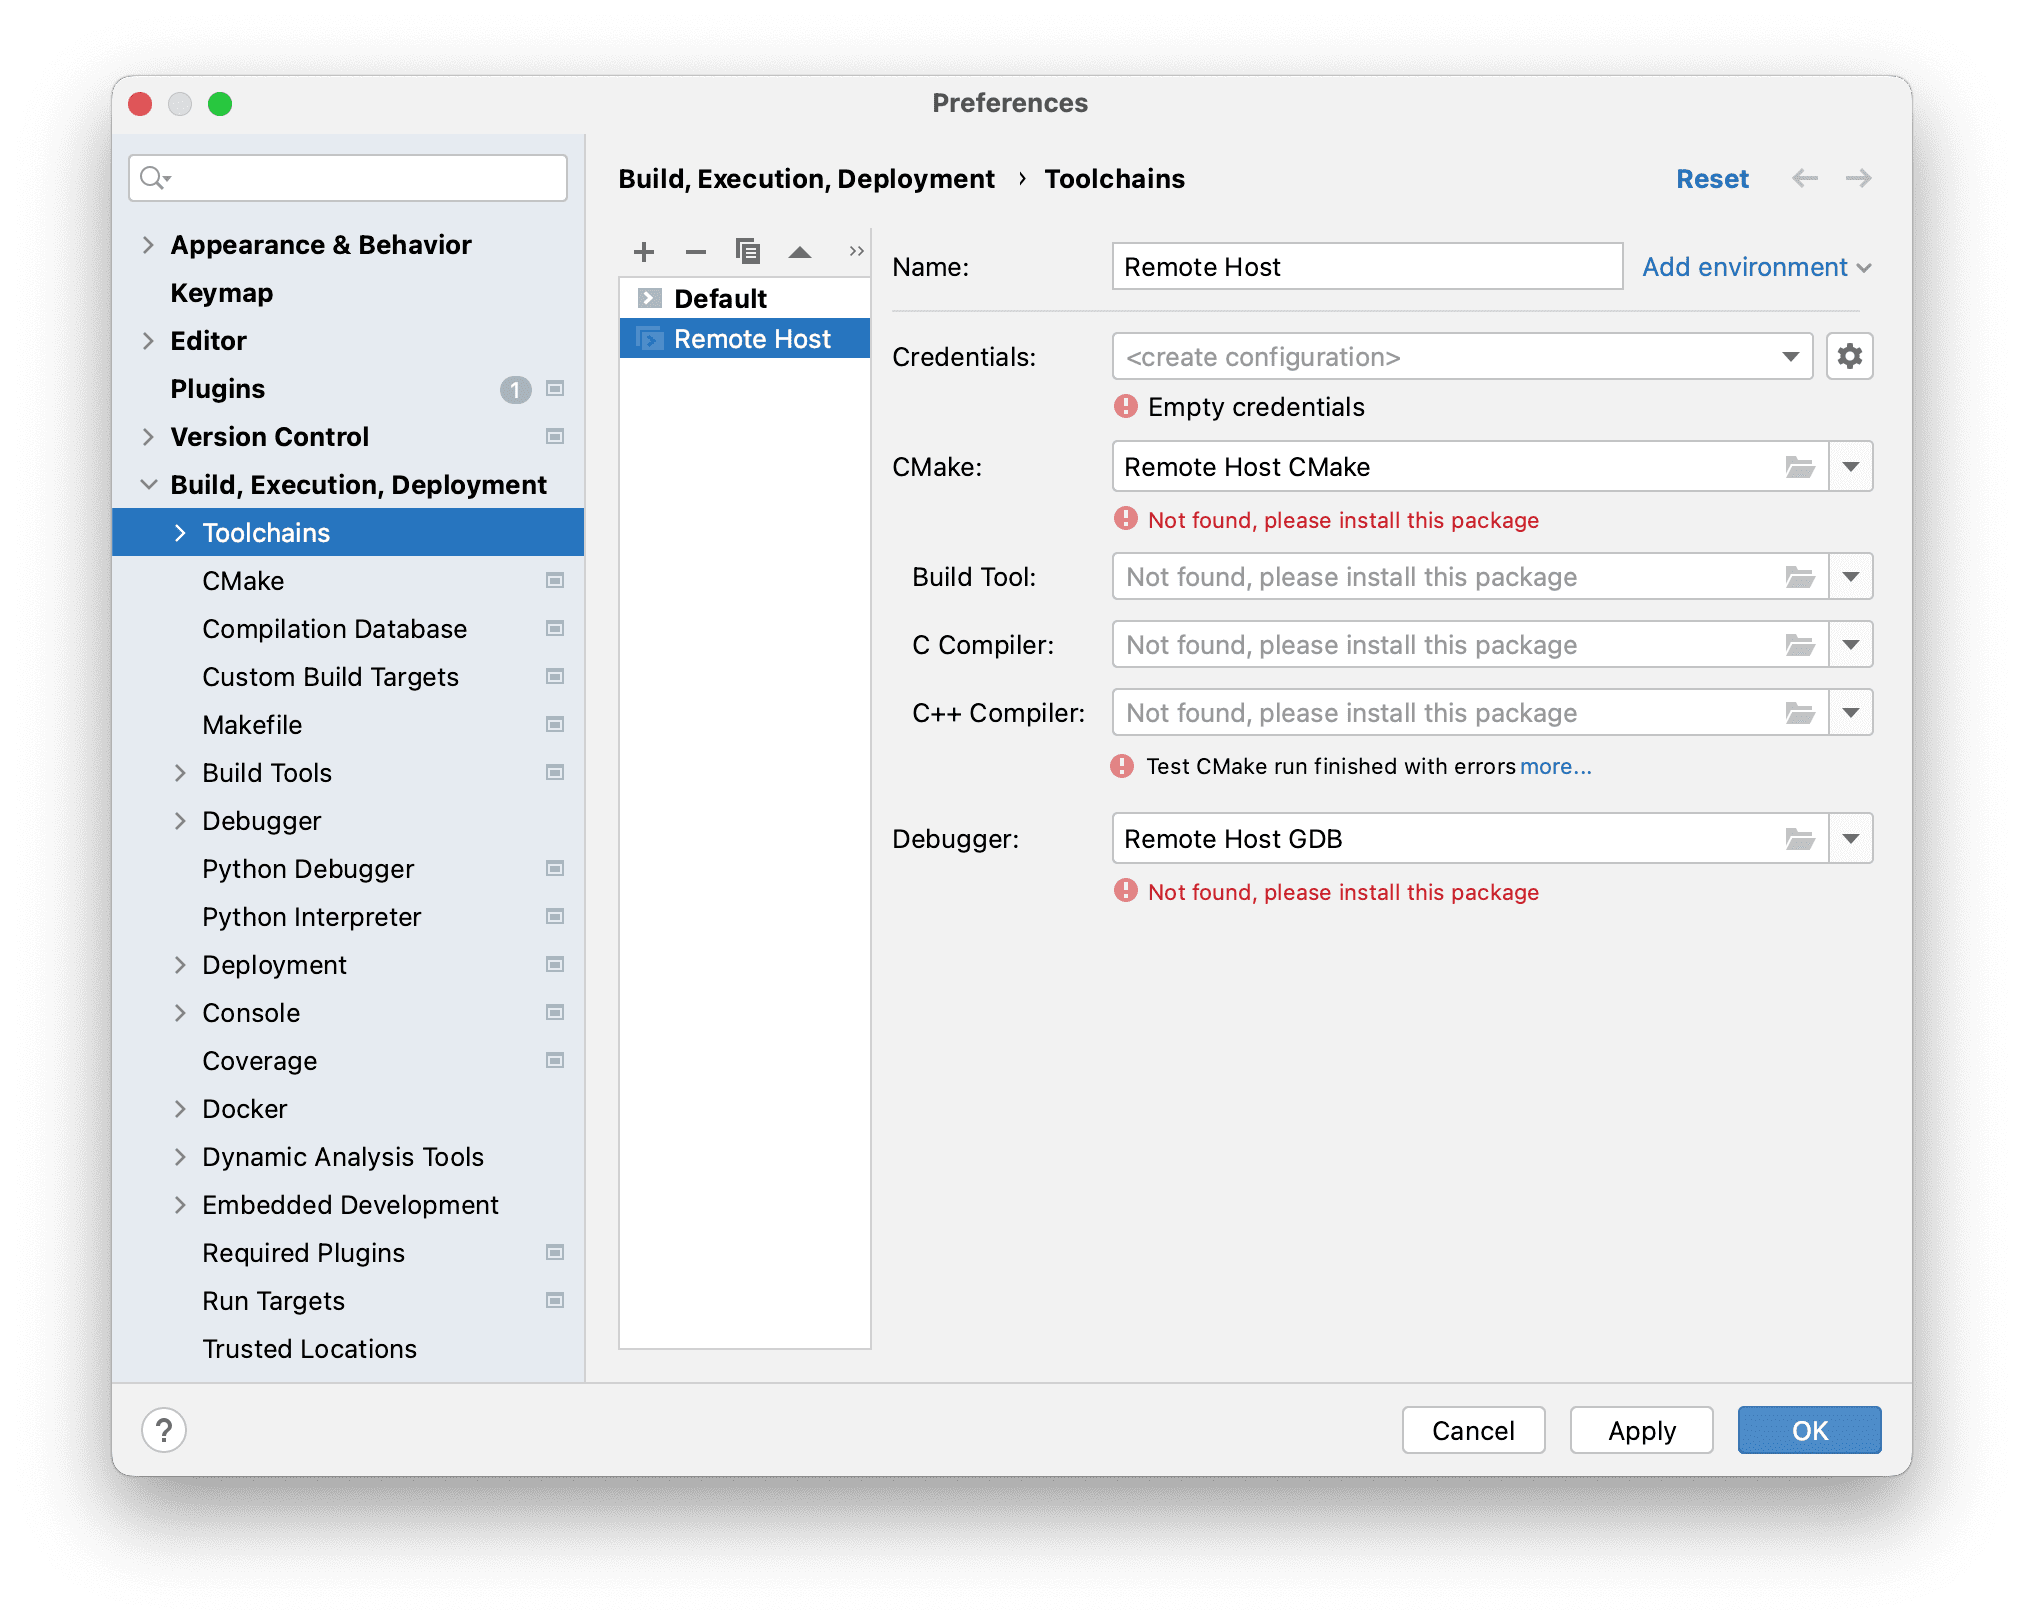Open the Credentials configuration dropdown
Viewport: 2024px width, 1624px height.
tap(1791, 357)
